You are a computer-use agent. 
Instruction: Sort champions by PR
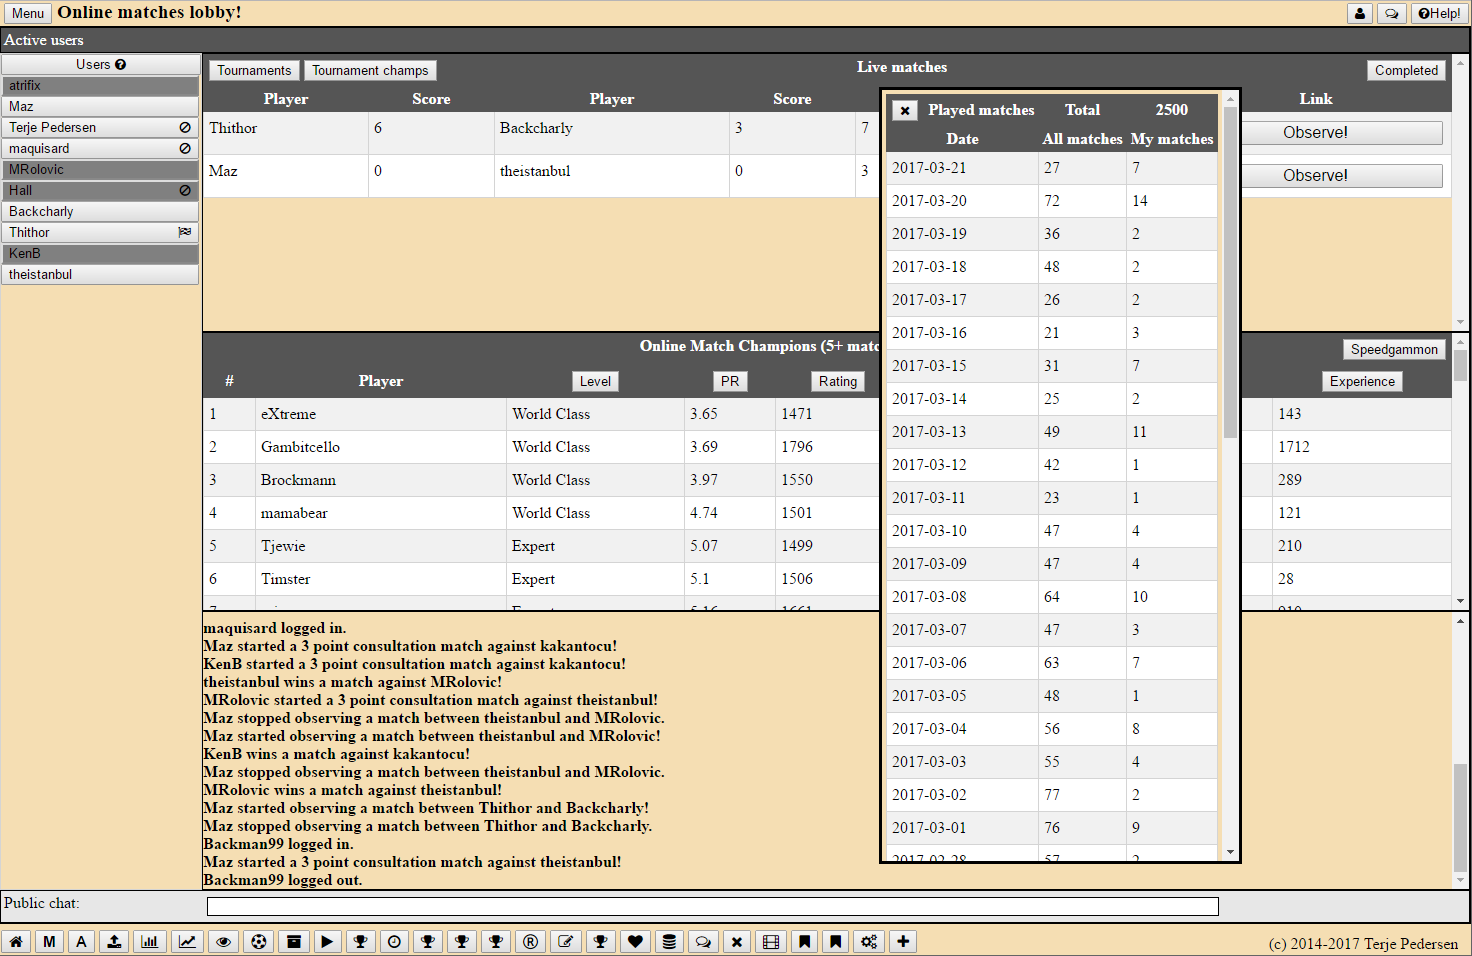(730, 381)
